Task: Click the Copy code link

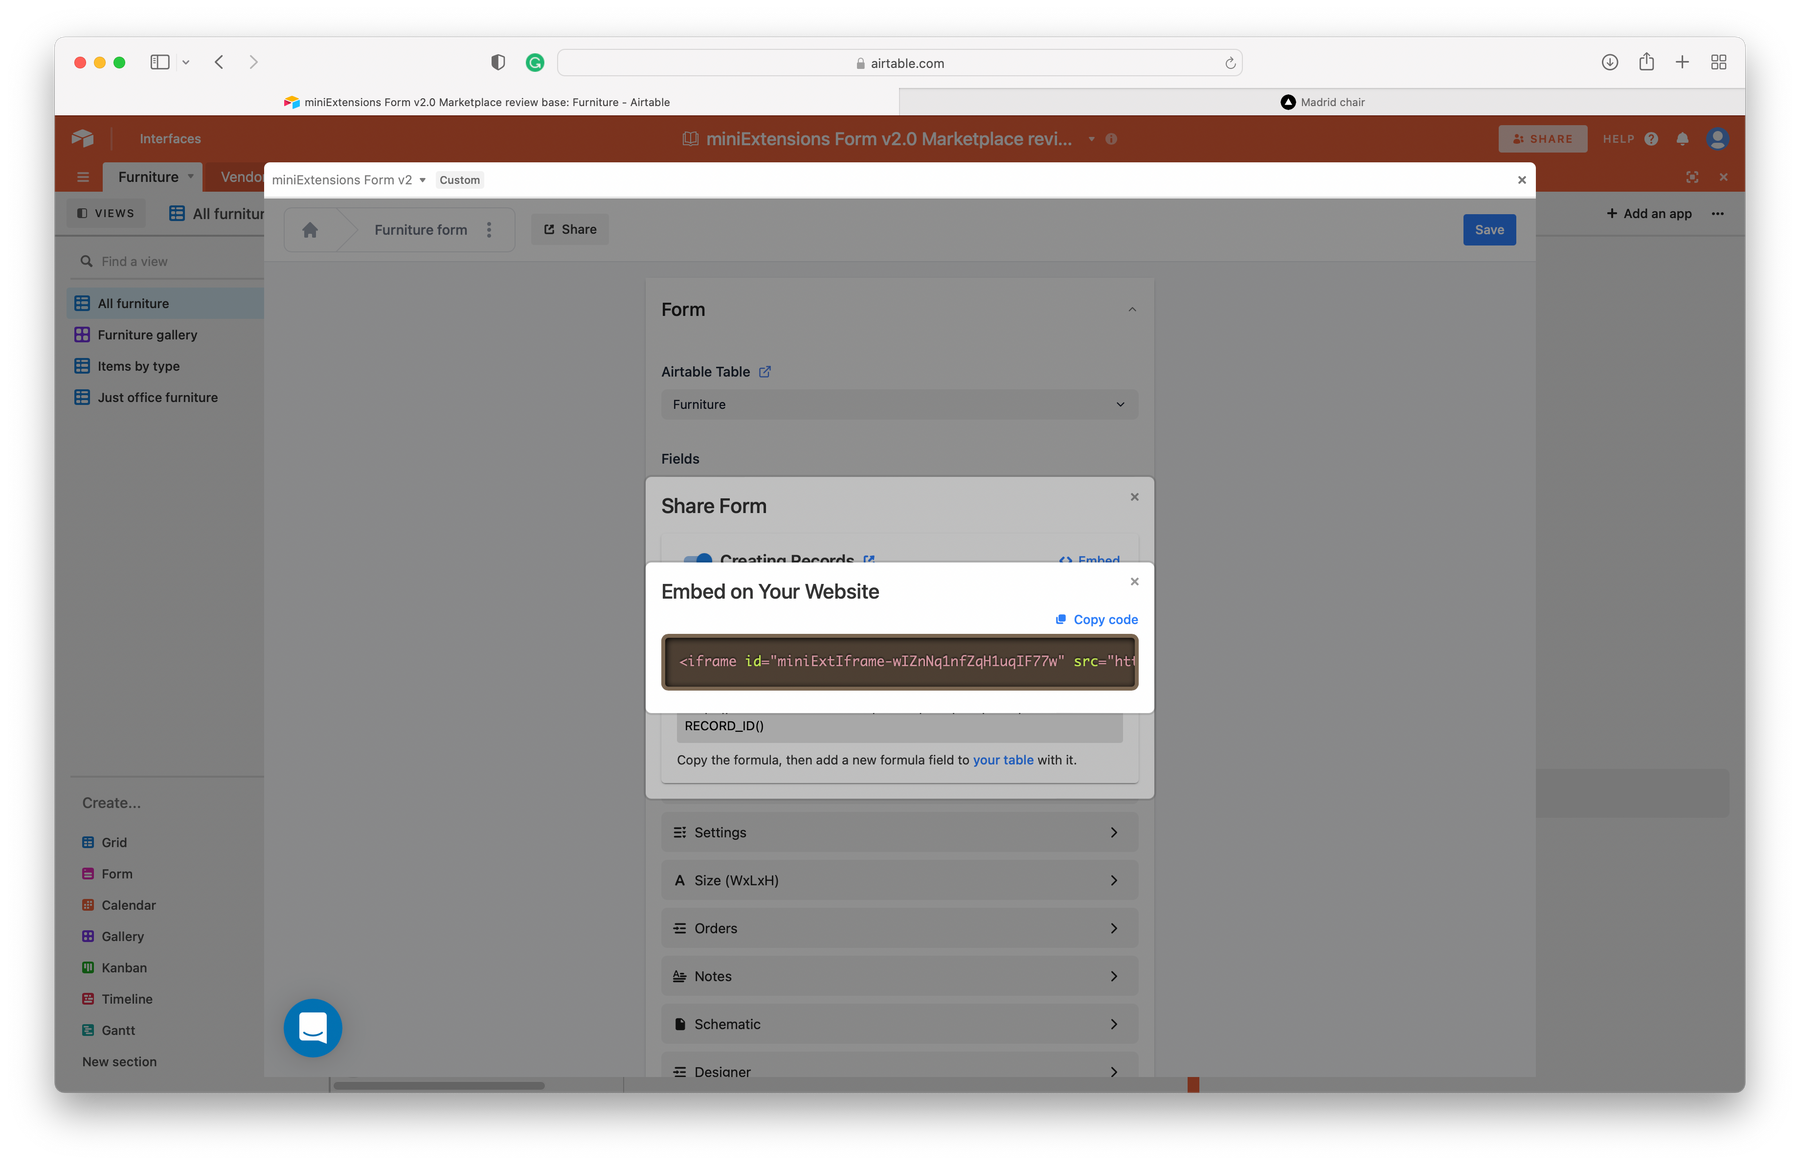Action: 1096,620
